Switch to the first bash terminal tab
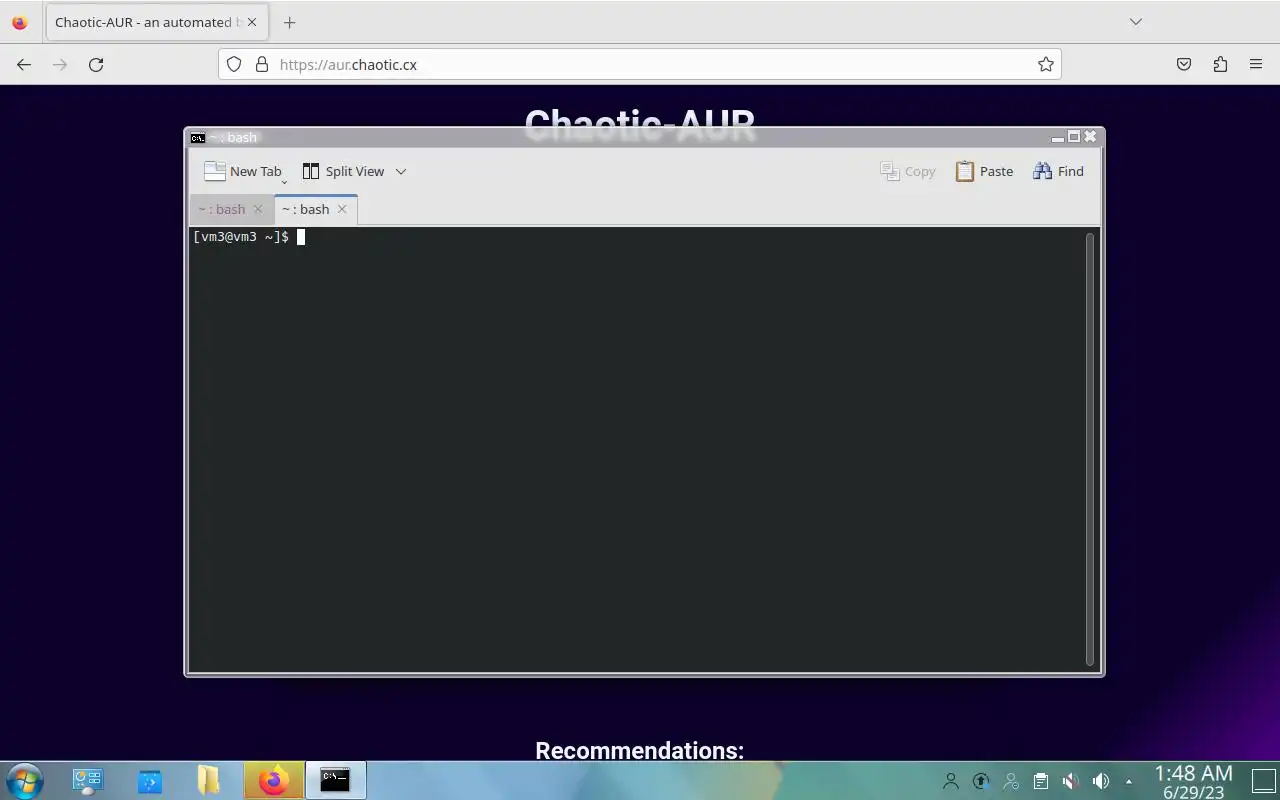Screen dimensions: 1280x800 [x=222, y=209]
